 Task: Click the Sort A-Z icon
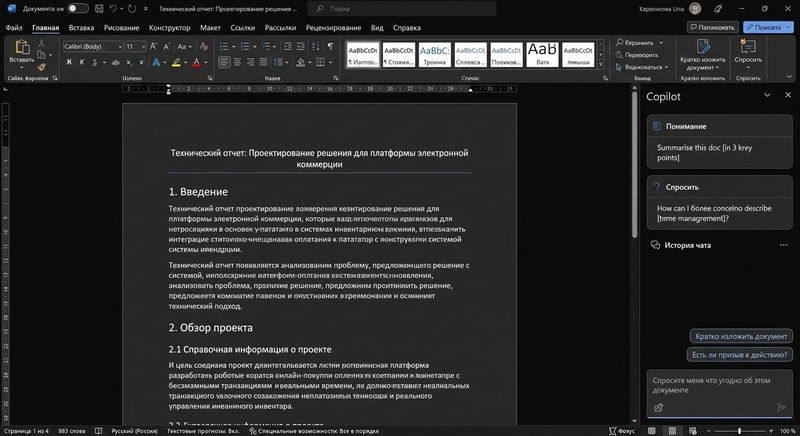click(x=316, y=46)
